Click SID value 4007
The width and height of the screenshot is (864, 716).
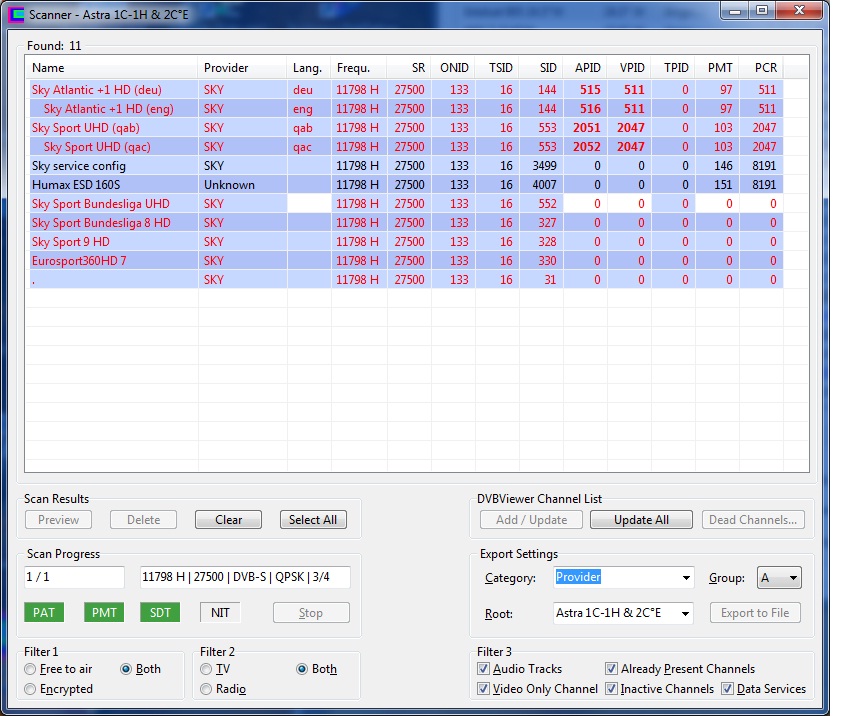click(544, 185)
